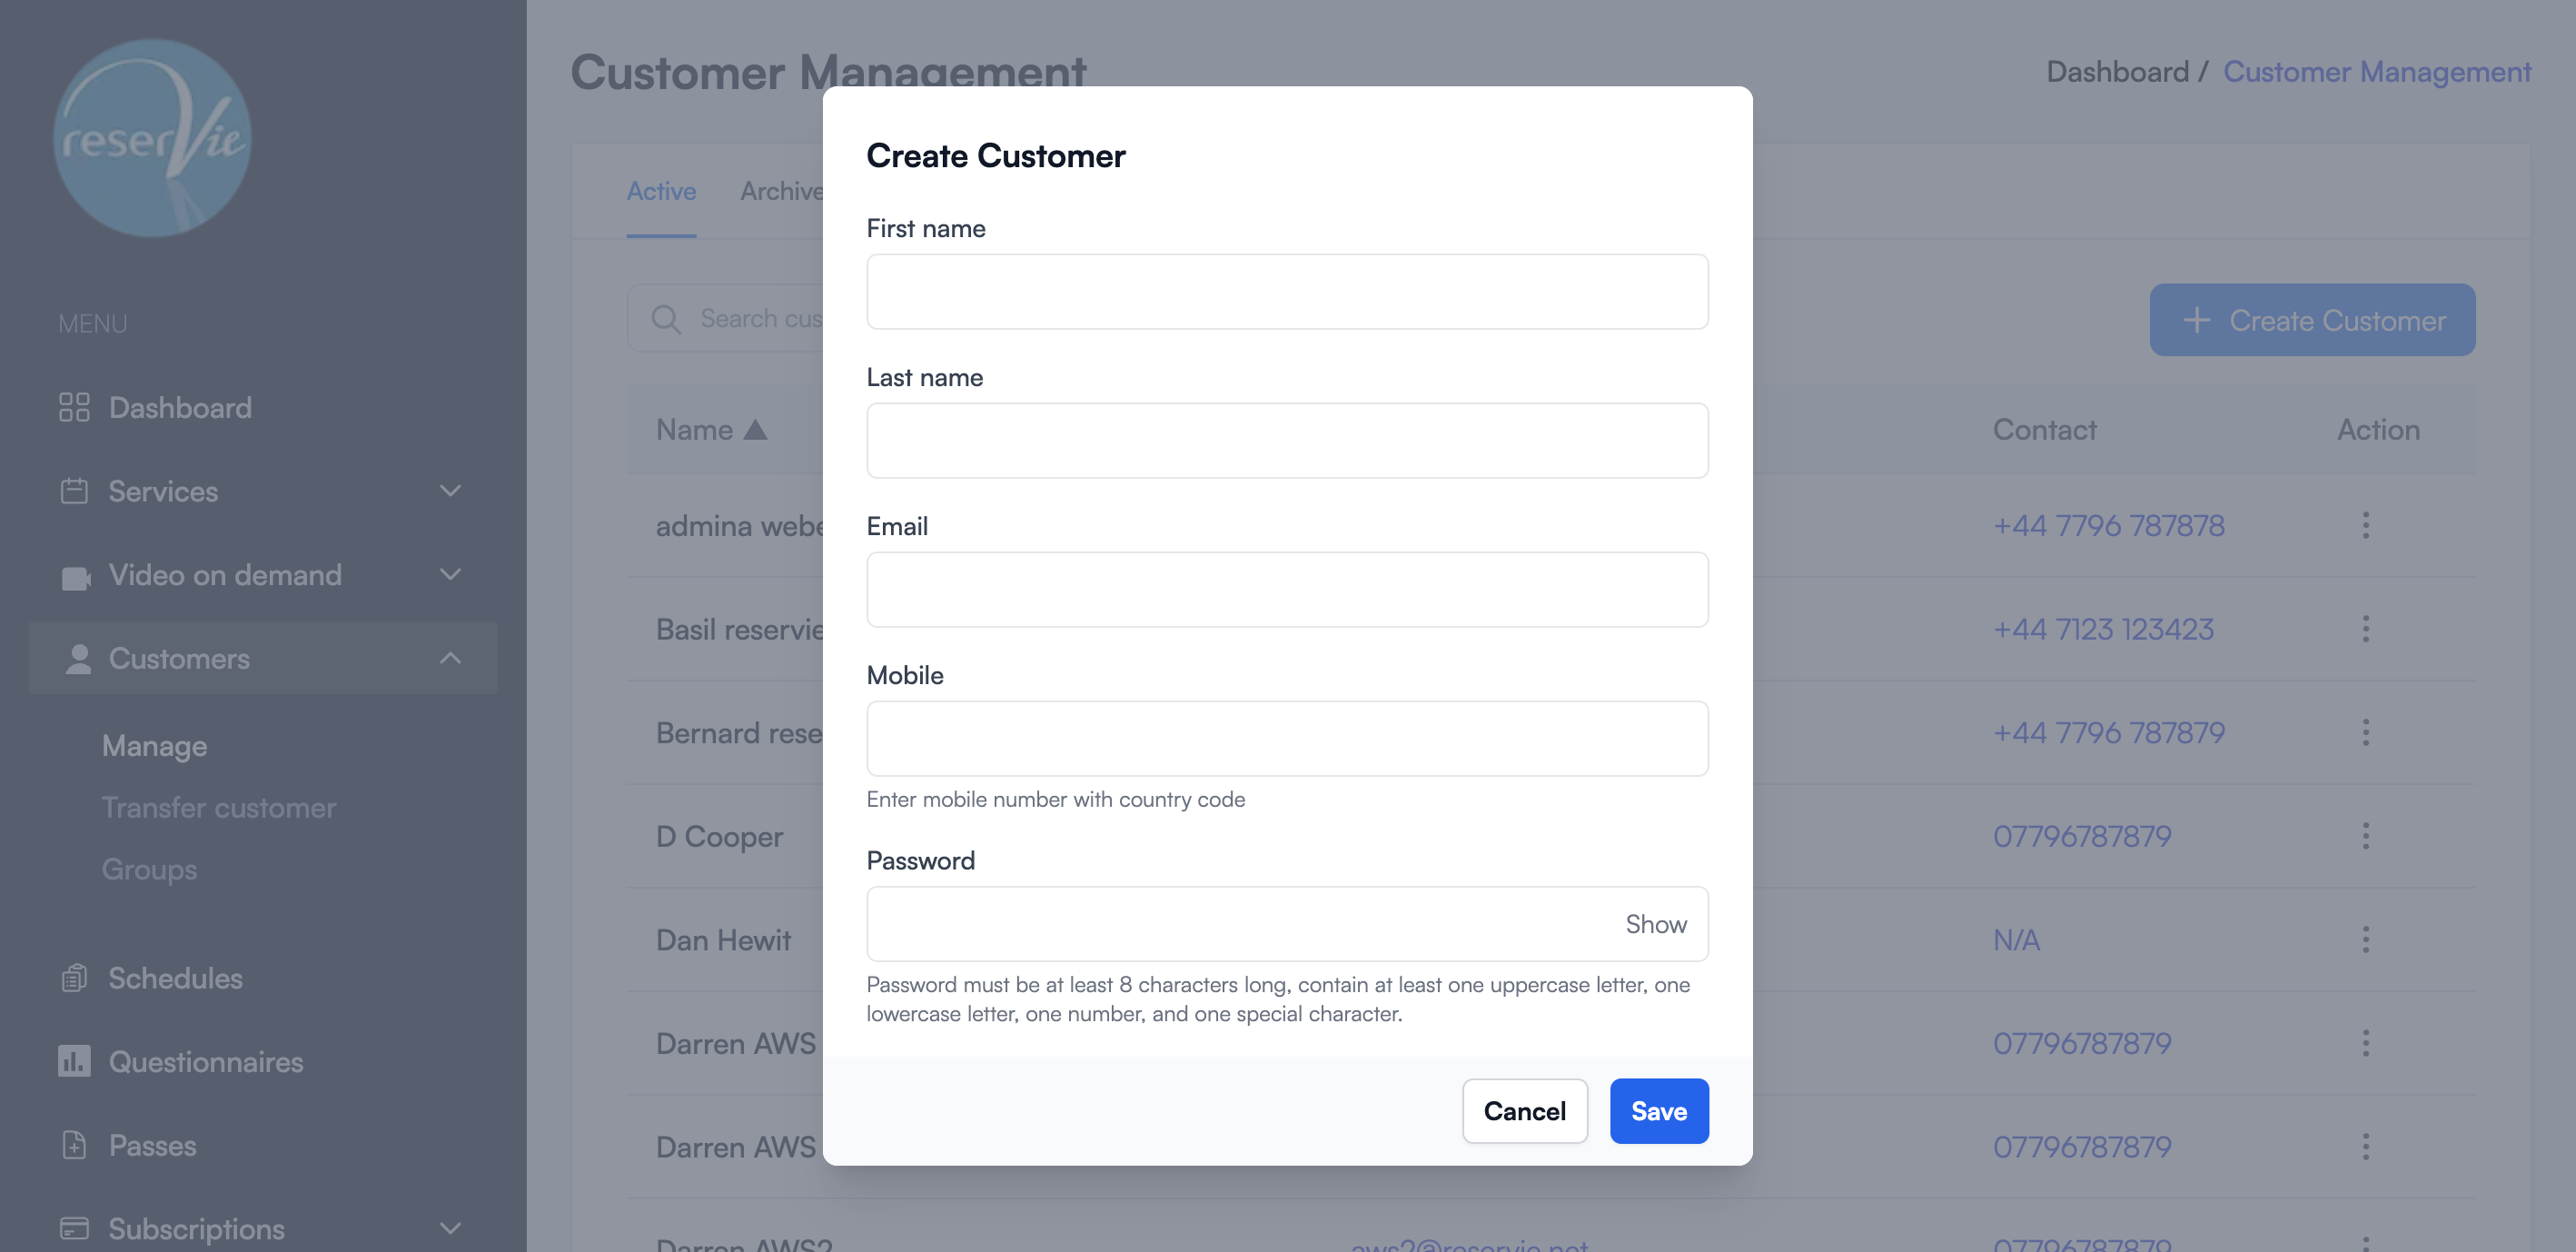
Task: Click the Questionnaires bar-chart icon
Action: click(x=74, y=1061)
